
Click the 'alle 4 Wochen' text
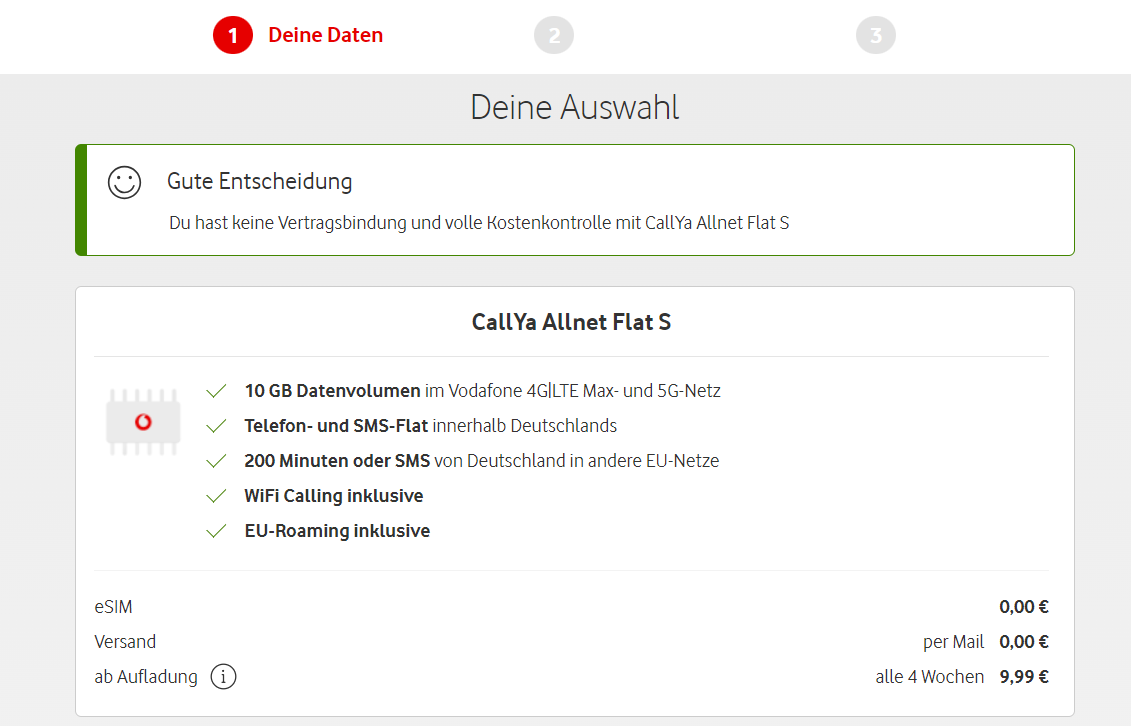pyautogui.click(x=930, y=677)
